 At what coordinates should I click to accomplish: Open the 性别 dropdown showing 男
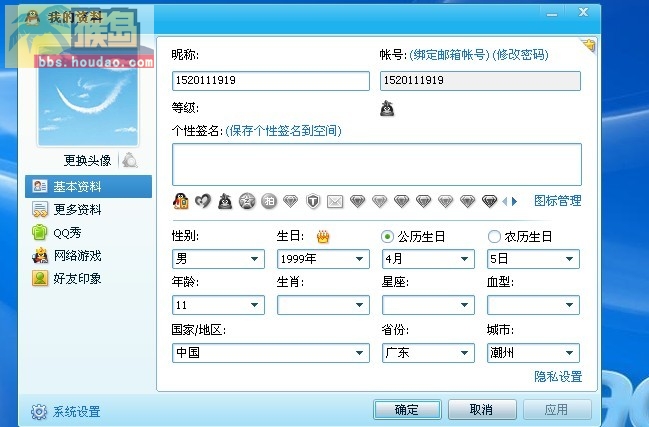(218, 259)
